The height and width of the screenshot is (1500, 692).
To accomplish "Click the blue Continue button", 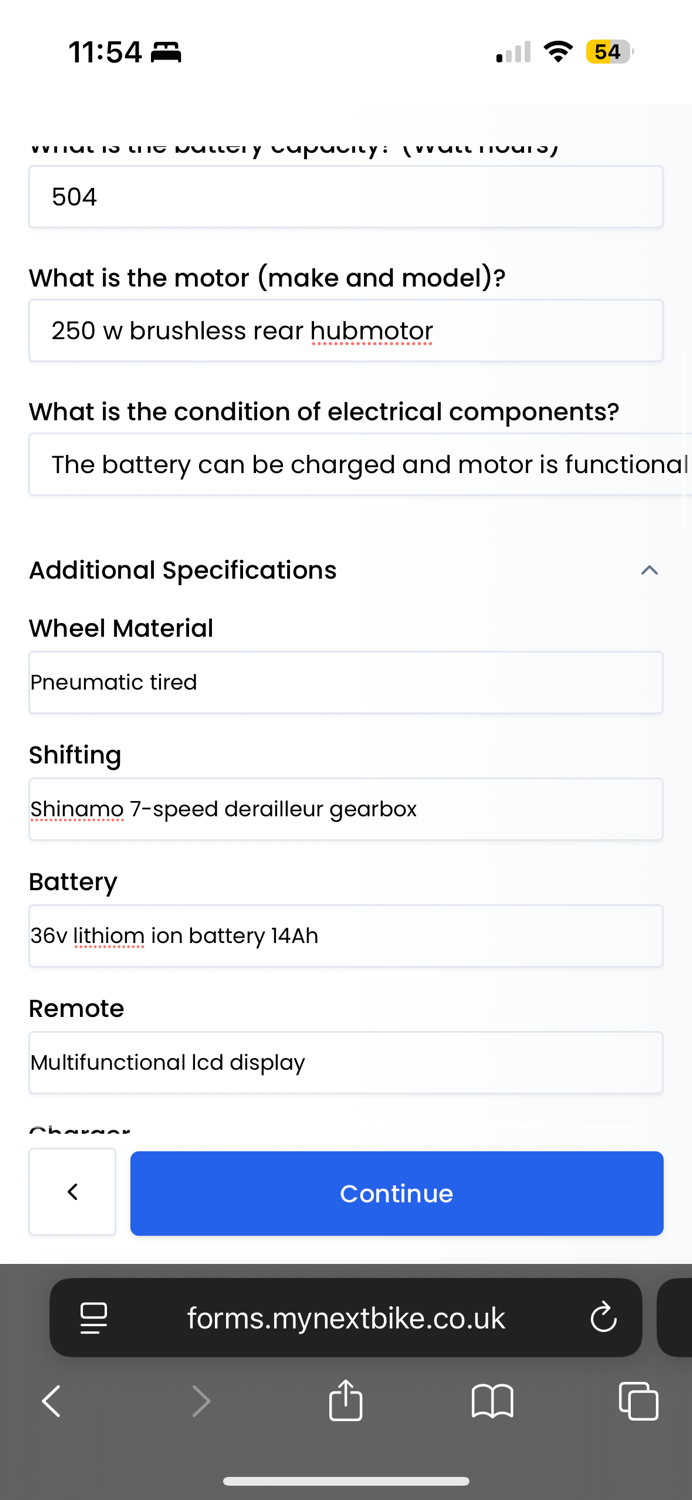I will 397,1193.
